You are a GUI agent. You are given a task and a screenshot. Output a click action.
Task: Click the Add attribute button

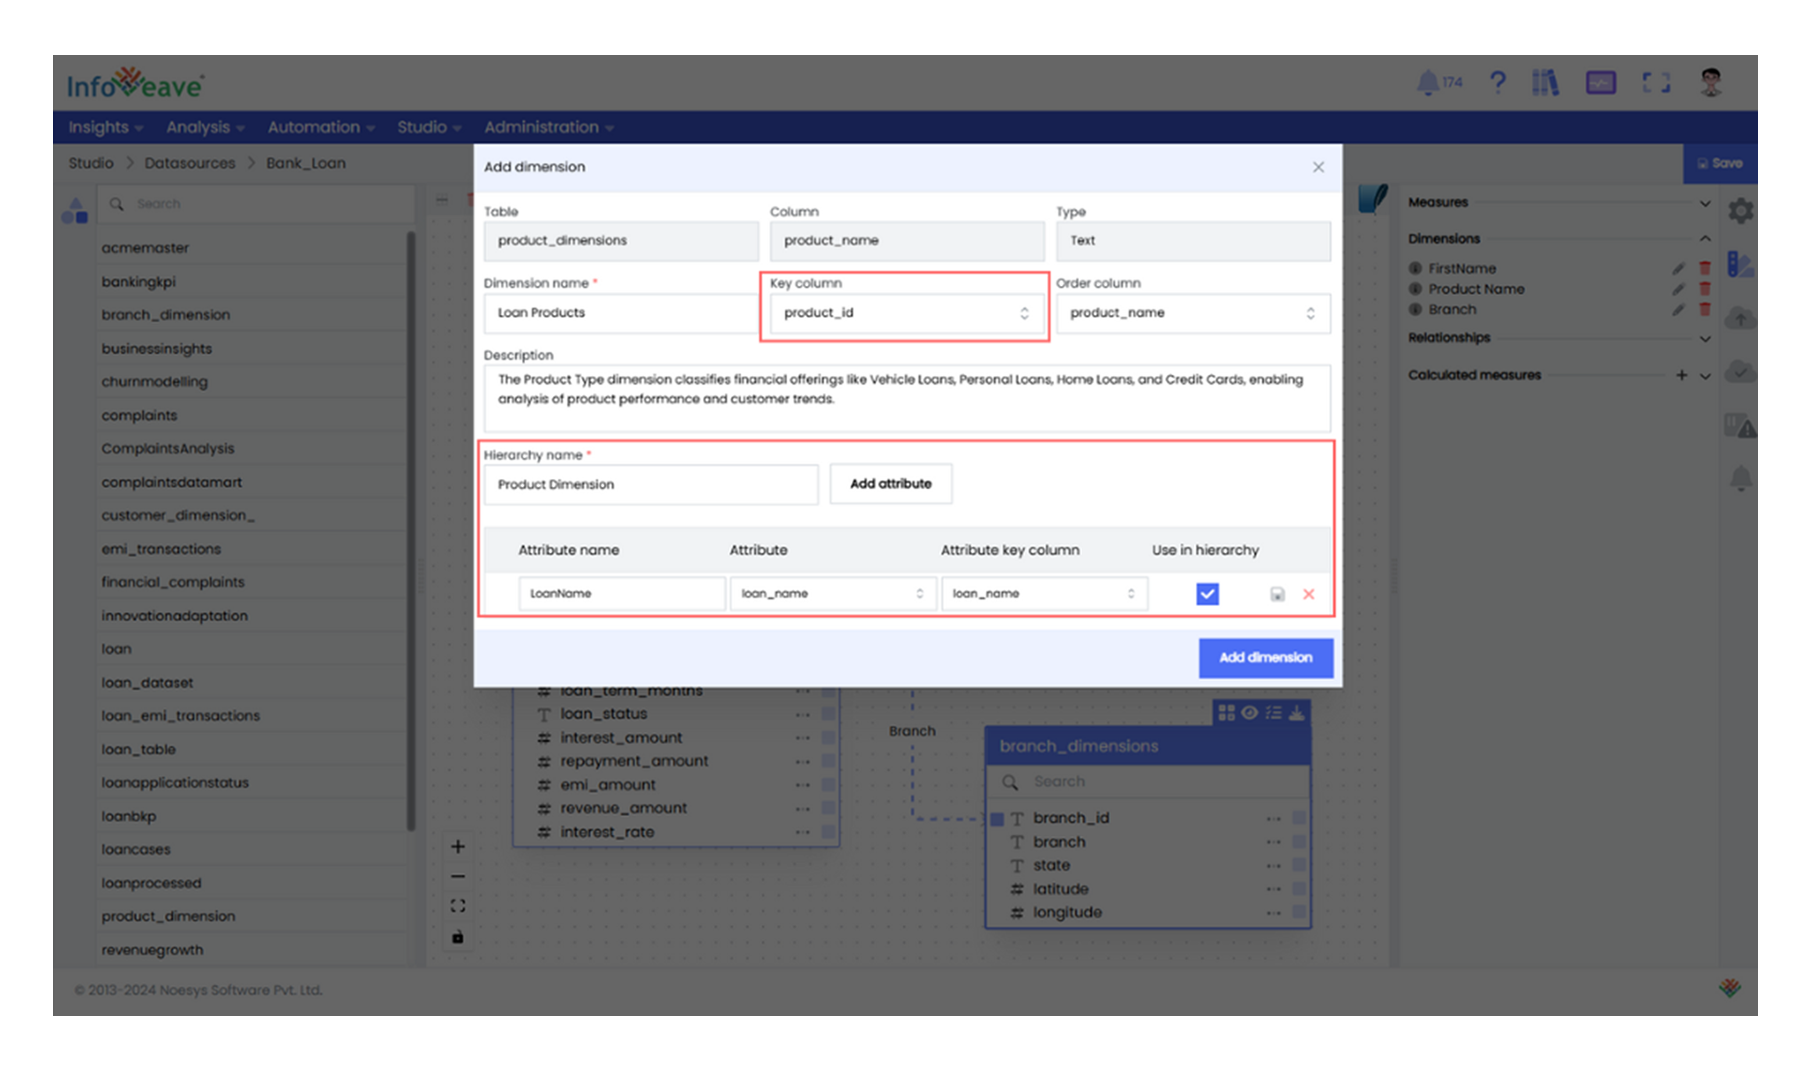click(x=890, y=484)
